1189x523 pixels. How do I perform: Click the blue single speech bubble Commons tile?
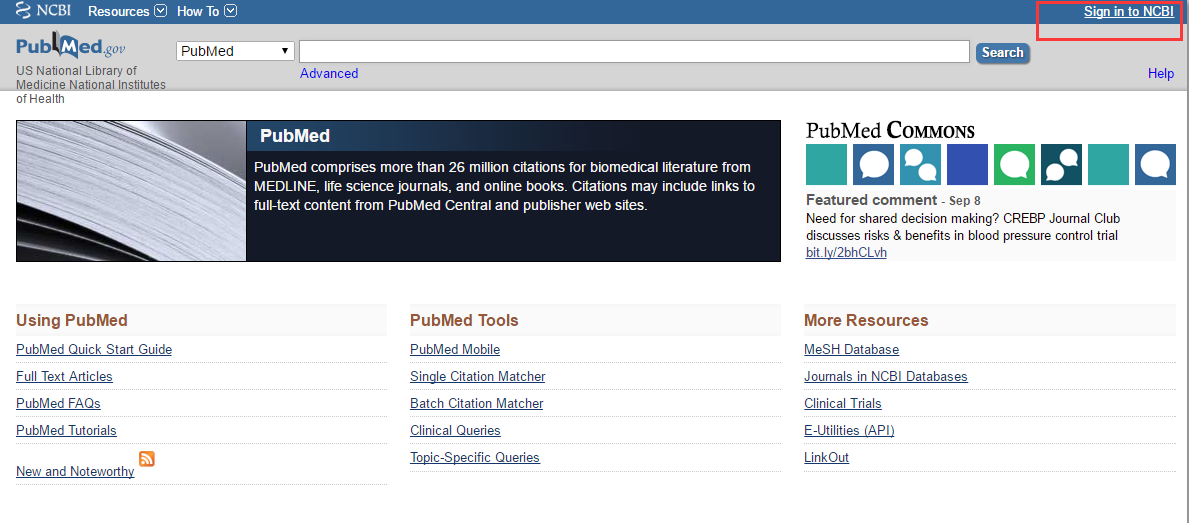click(874, 164)
